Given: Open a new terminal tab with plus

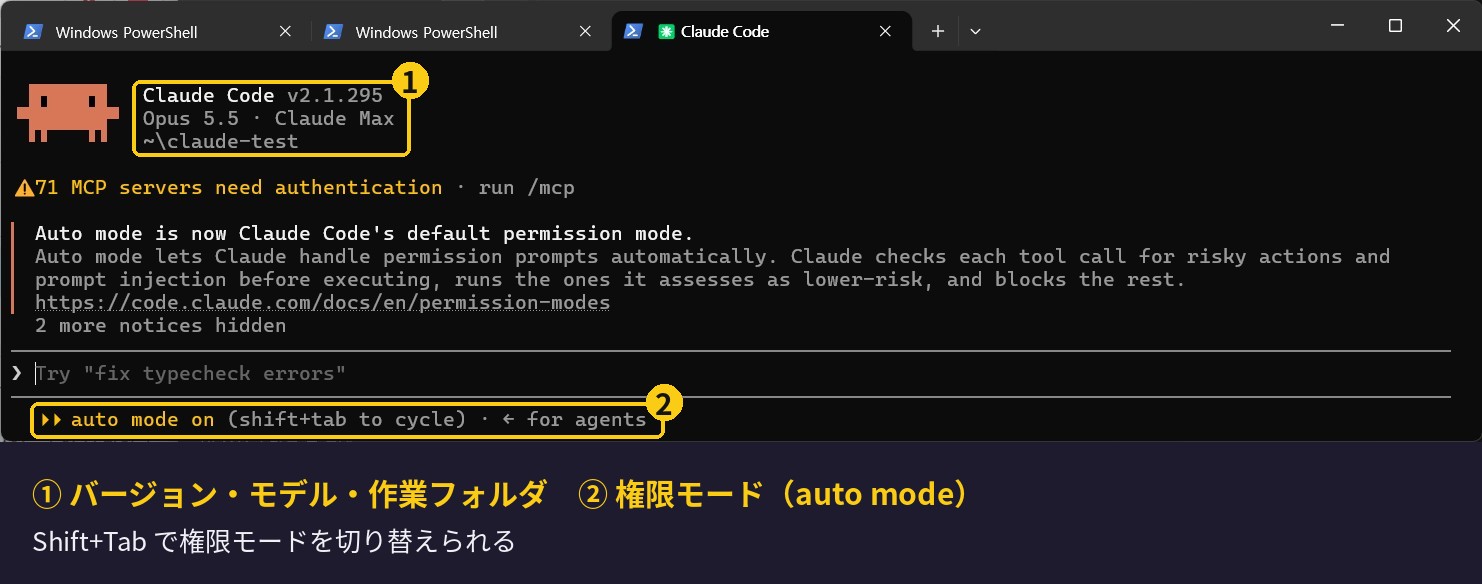Looking at the screenshot, I should click(x=937, y=32).
